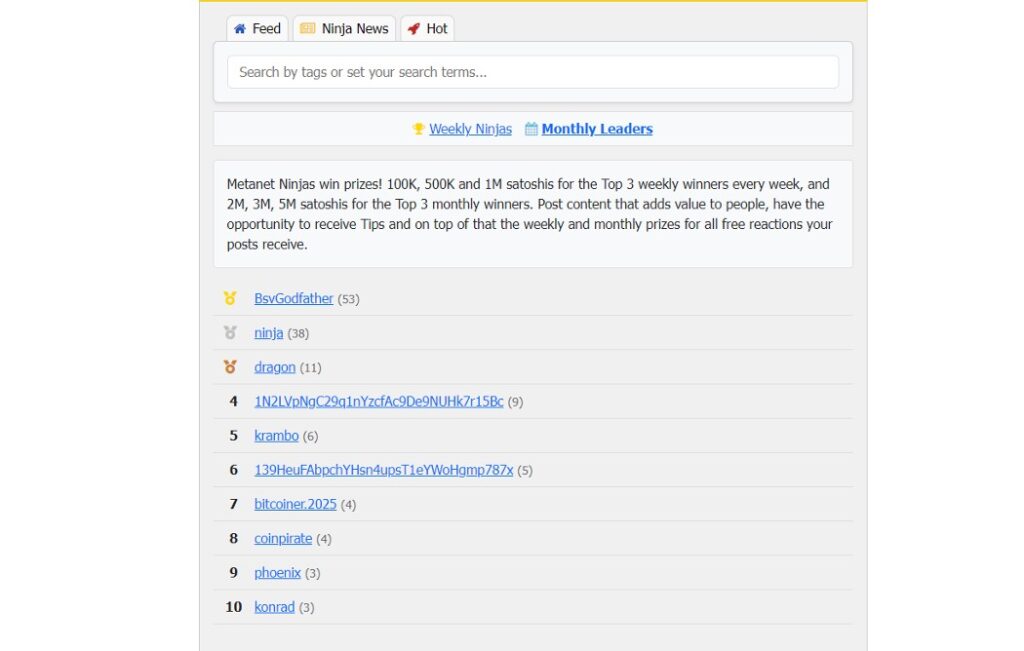Image resolution: width=1024 pixels, height=651 pixels.
Task: Open the 1N2LVpNgC29q1n address profile link
Action: (x=378, y=401)
